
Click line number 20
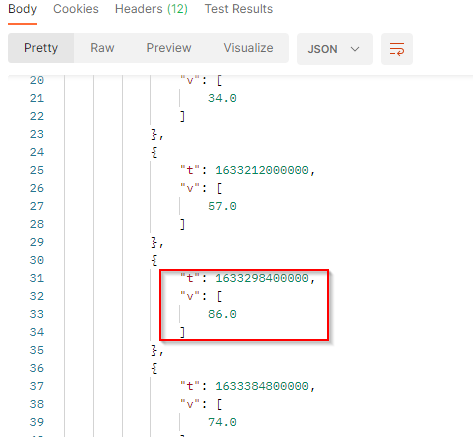click(x=37, y=80)
